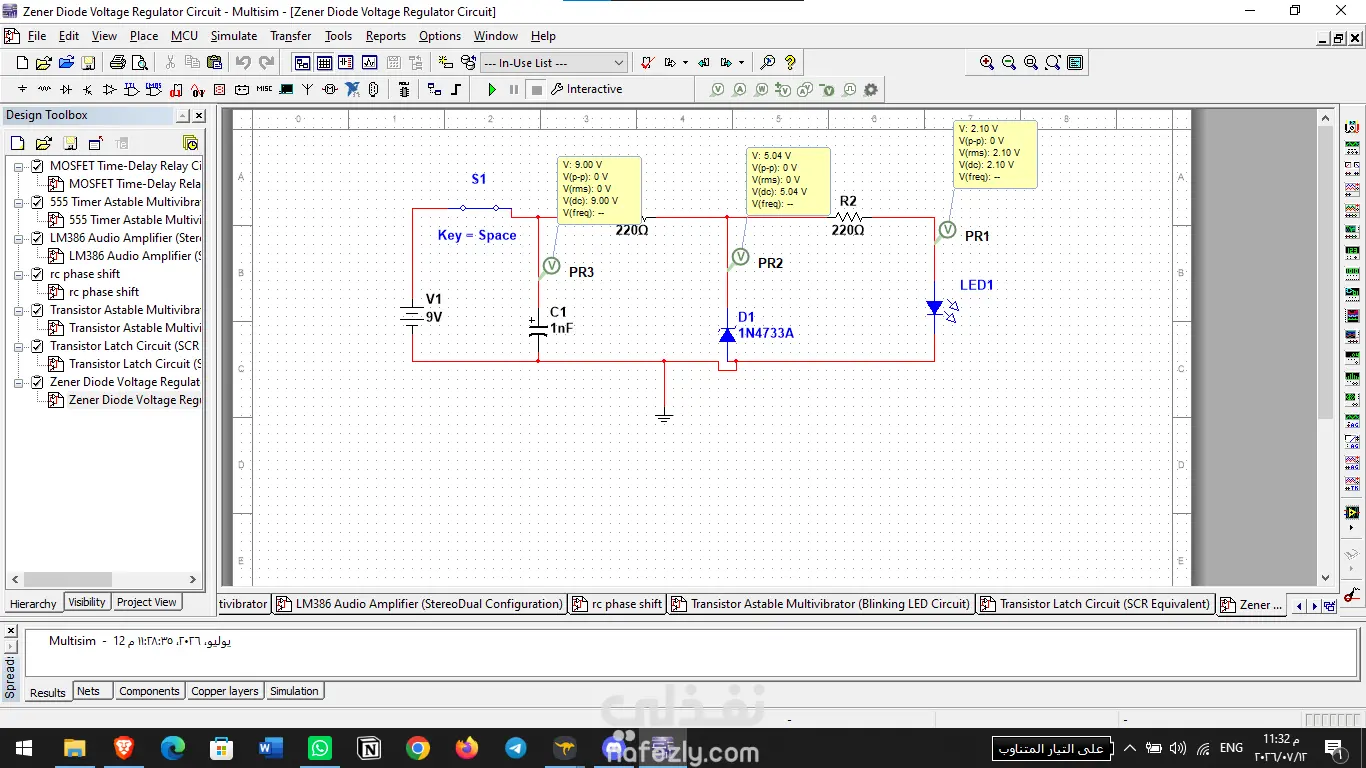Screen dimensions: 1366x768
Task: Place a transistor component
Action: tap(88, 89)
